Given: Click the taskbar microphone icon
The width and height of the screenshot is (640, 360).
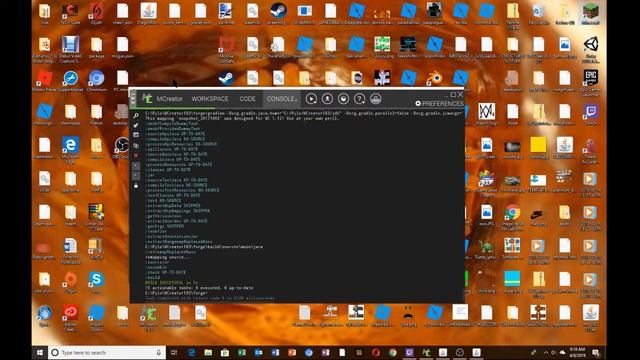Looking at the screenshot, I should (159, 352).
